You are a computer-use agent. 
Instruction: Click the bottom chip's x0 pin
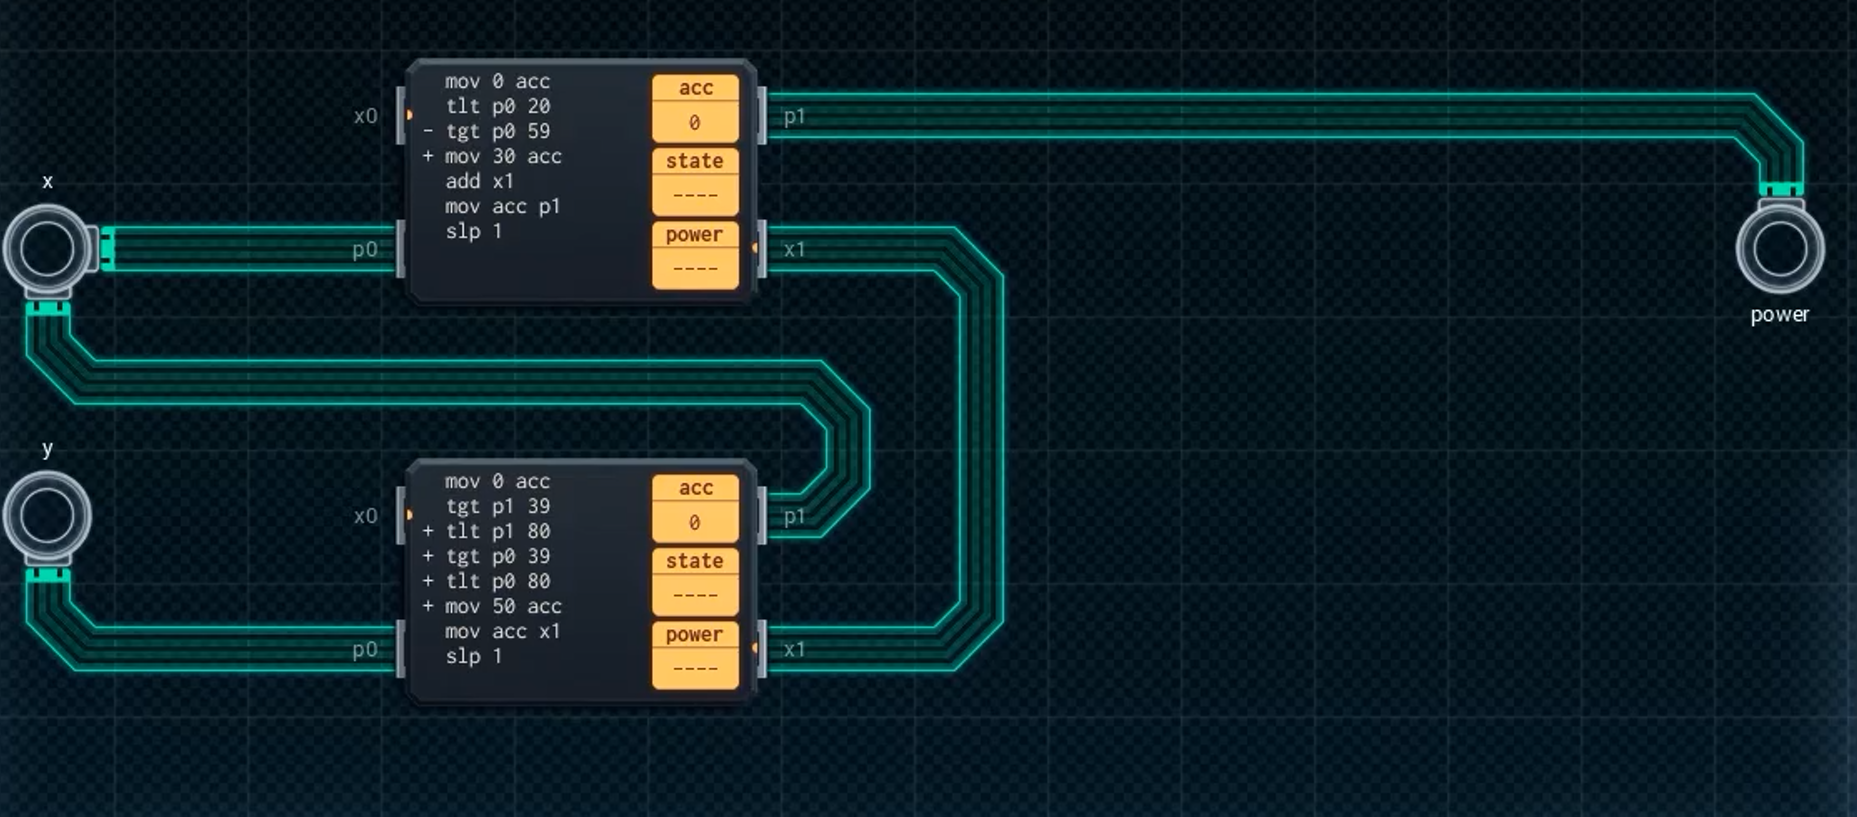pyautogui.click(x=401, y=516)
